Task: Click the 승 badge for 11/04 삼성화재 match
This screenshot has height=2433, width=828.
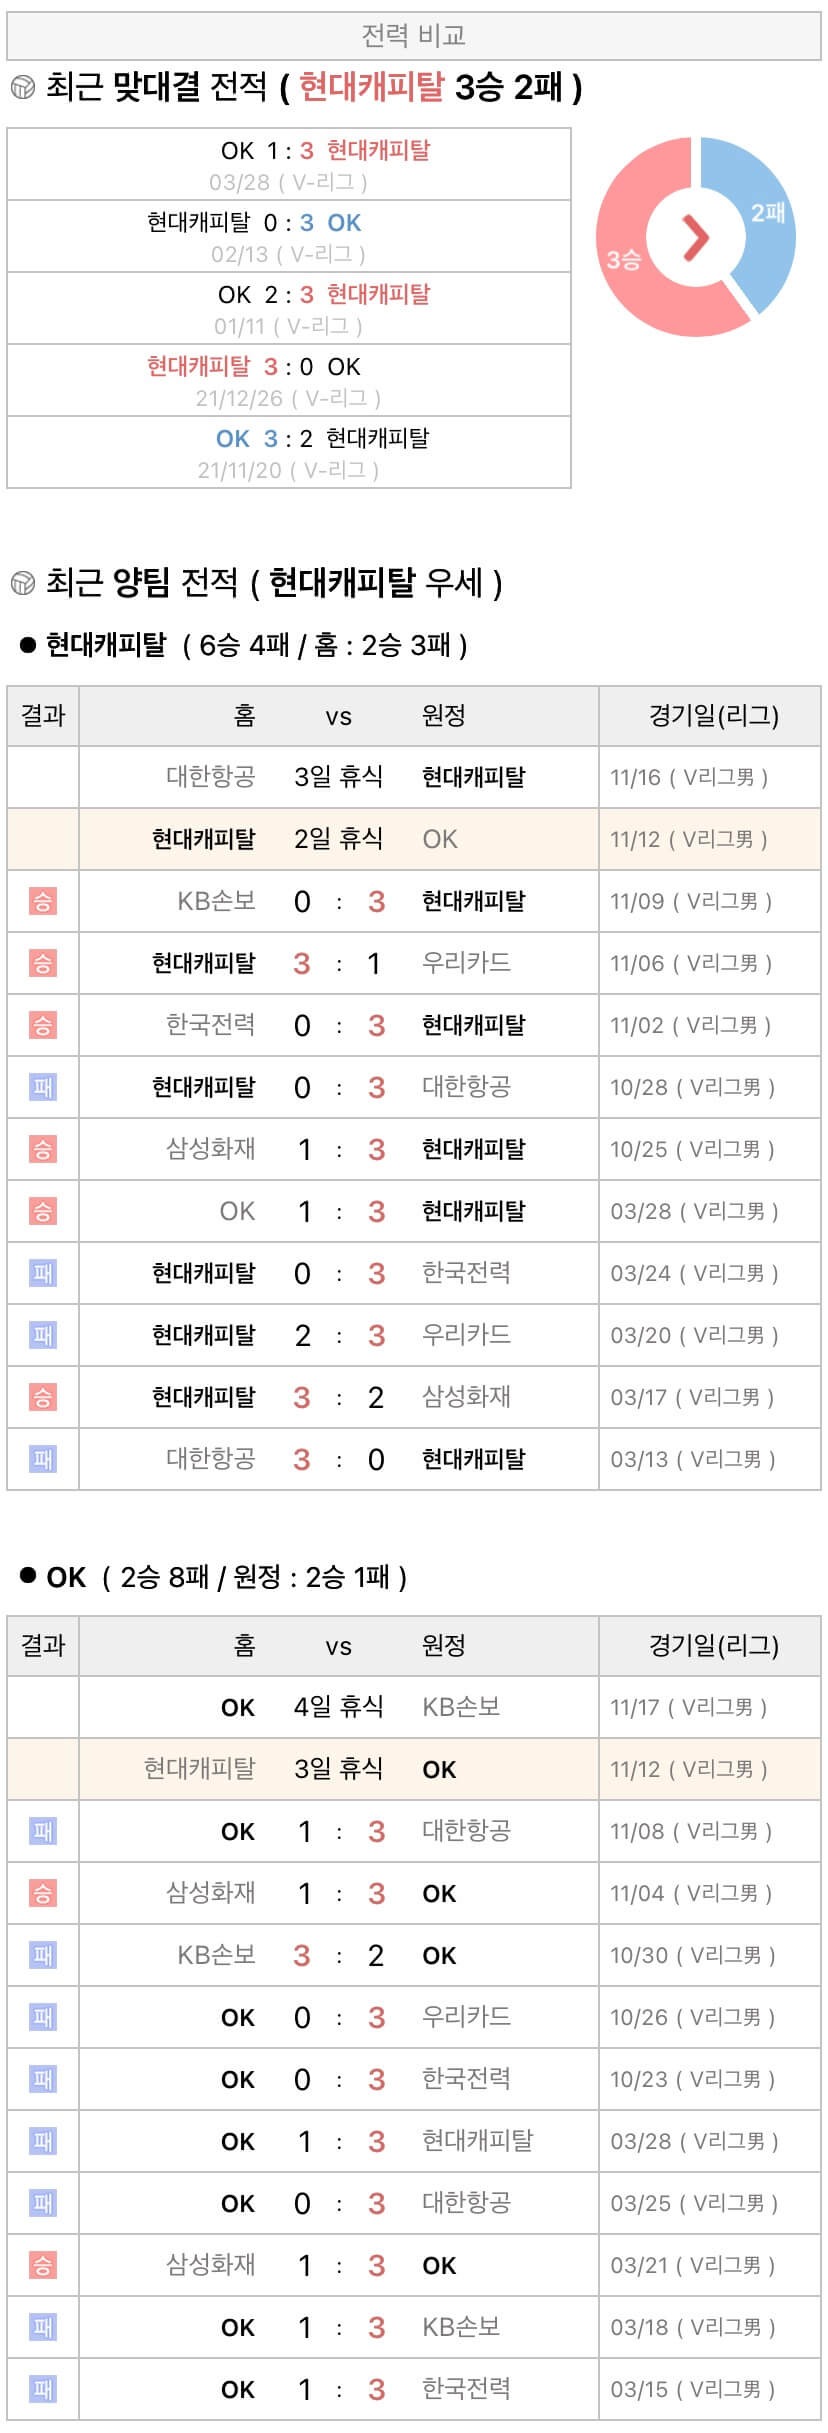Action: click(42, 1894)
